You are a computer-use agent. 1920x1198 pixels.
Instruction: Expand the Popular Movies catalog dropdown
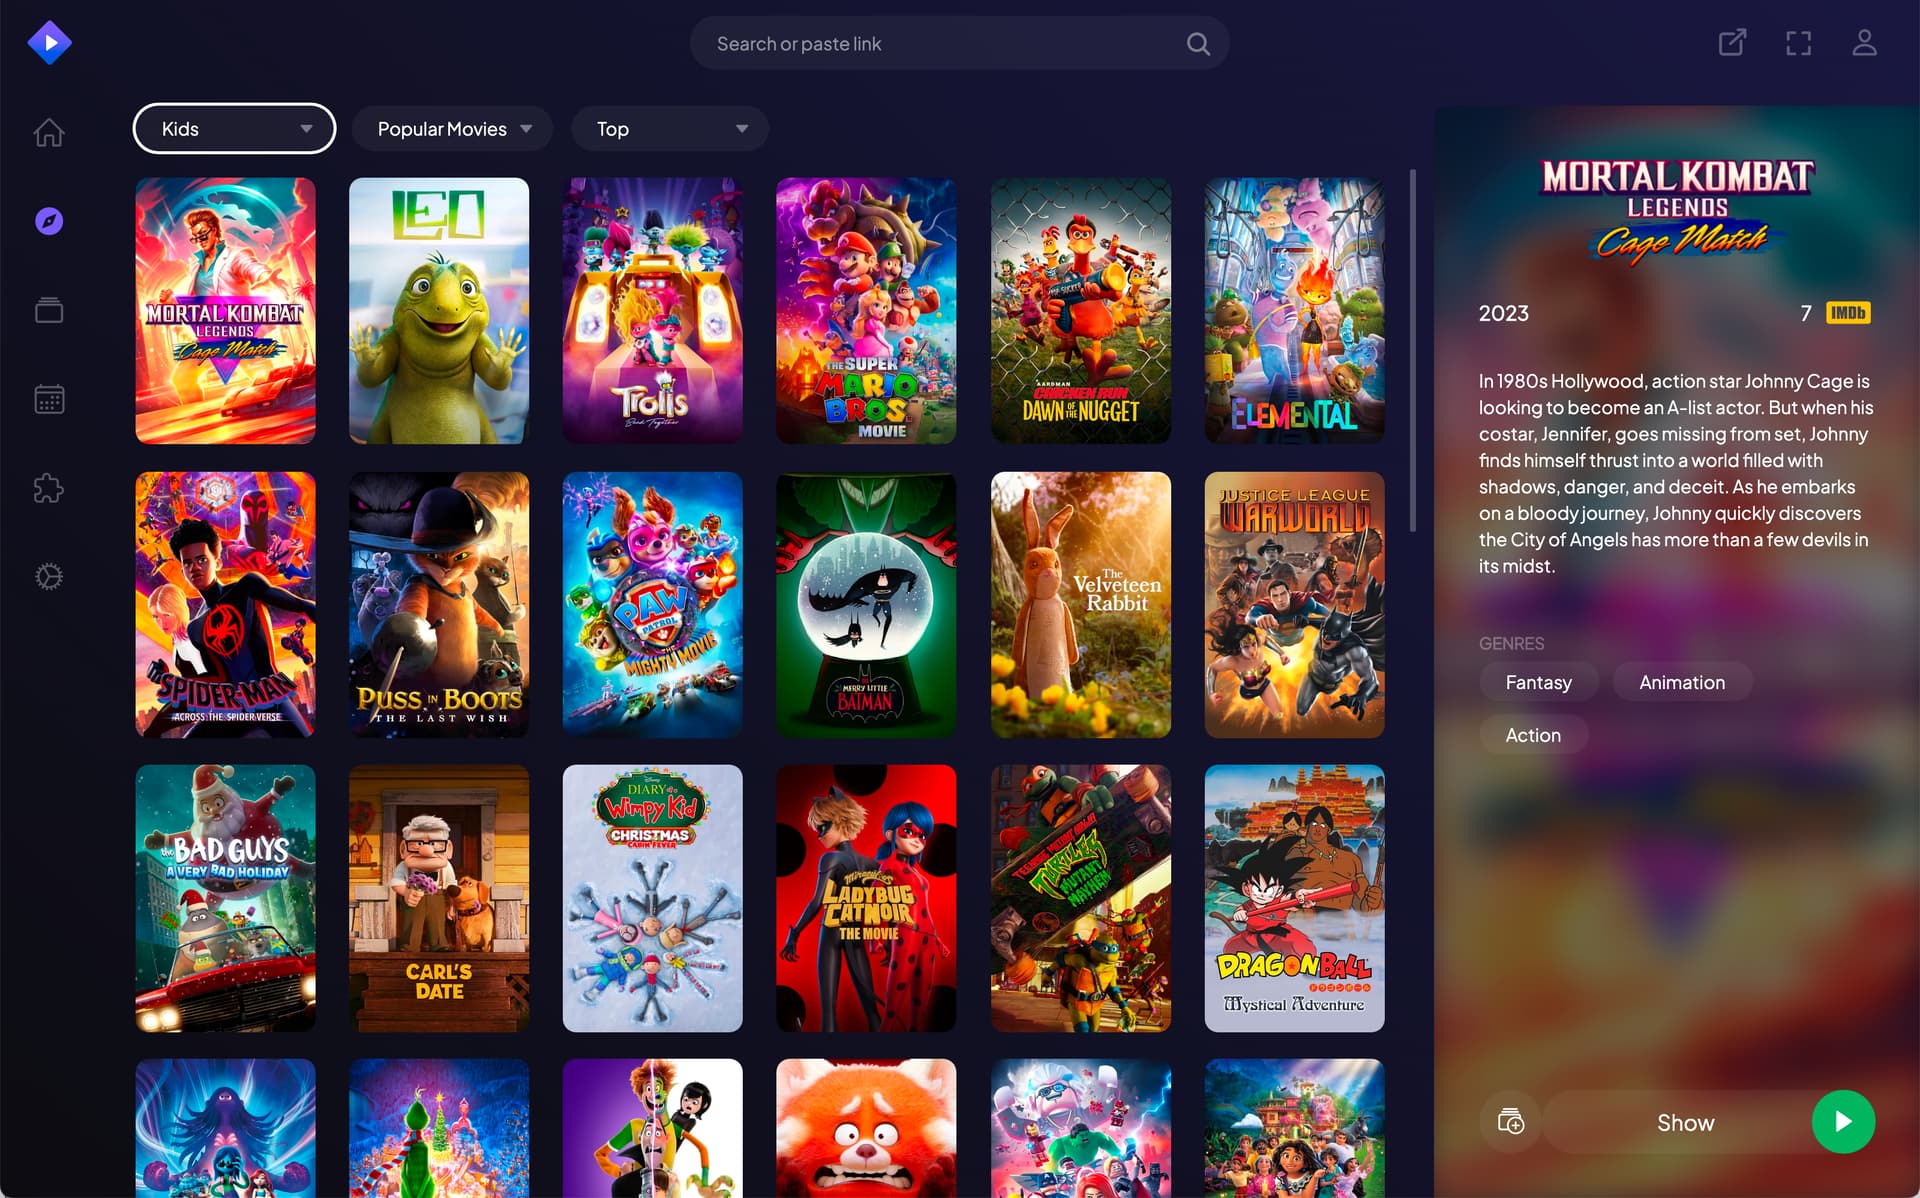[452, 129]
